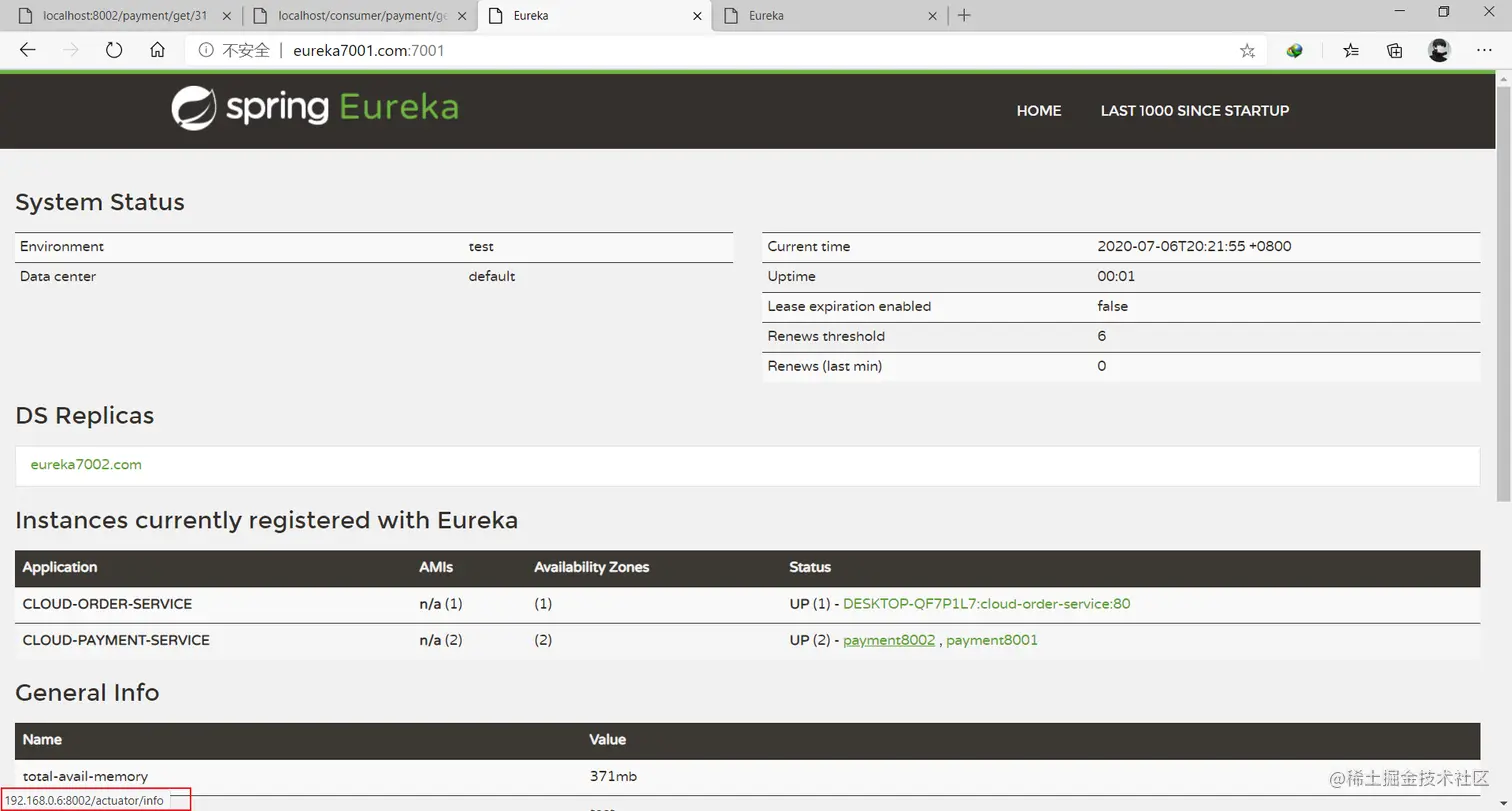The width and height of the screenshot is (1512, 811).
Task: Click the System Status heading
Action: pos(100,202)
